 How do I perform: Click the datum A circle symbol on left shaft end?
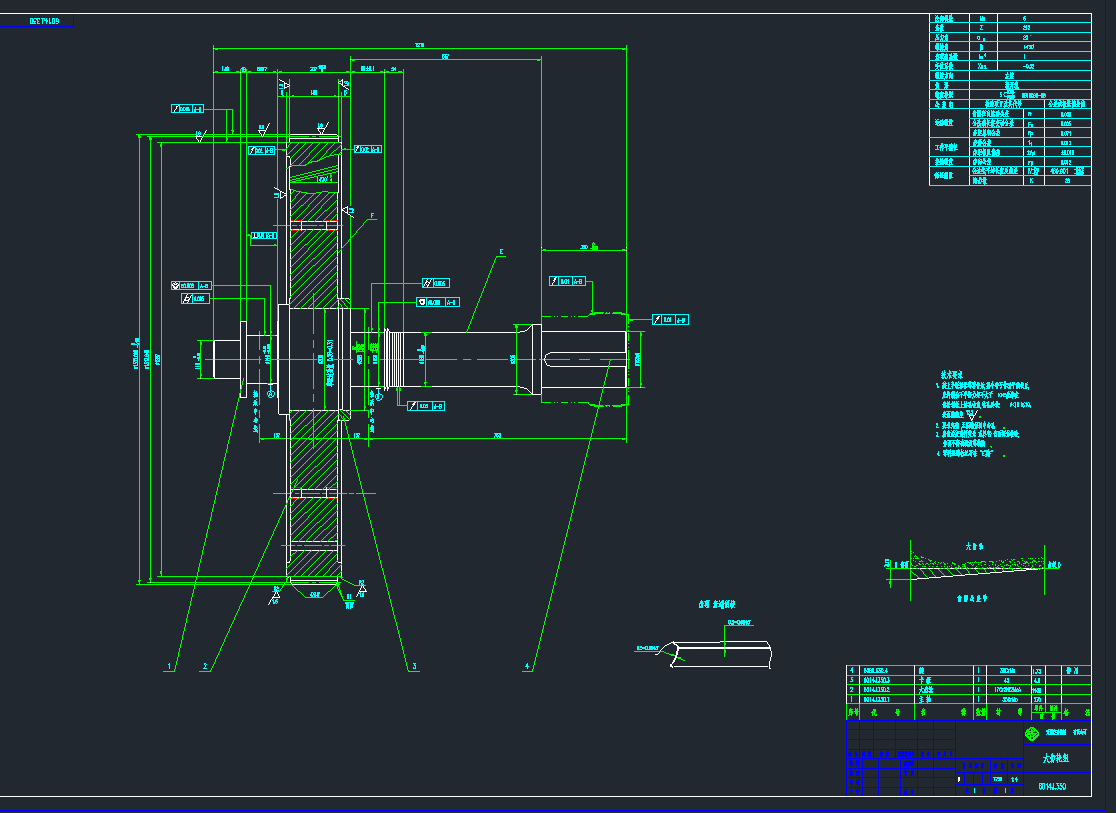pyautogui.click(x=271, y=394)
